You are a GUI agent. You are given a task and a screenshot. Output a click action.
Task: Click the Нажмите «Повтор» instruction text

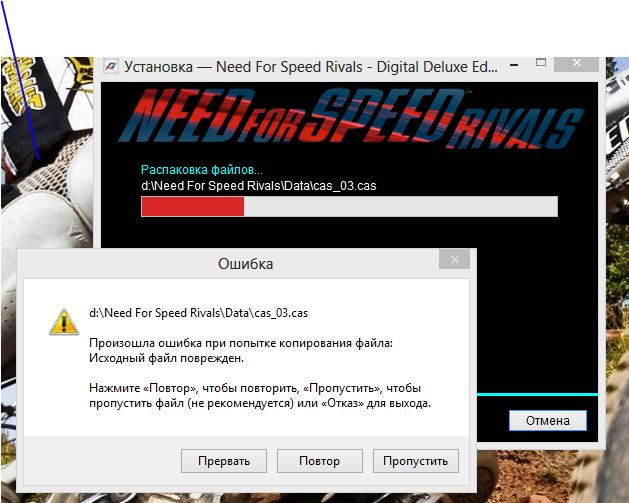(x=260, y=396)
